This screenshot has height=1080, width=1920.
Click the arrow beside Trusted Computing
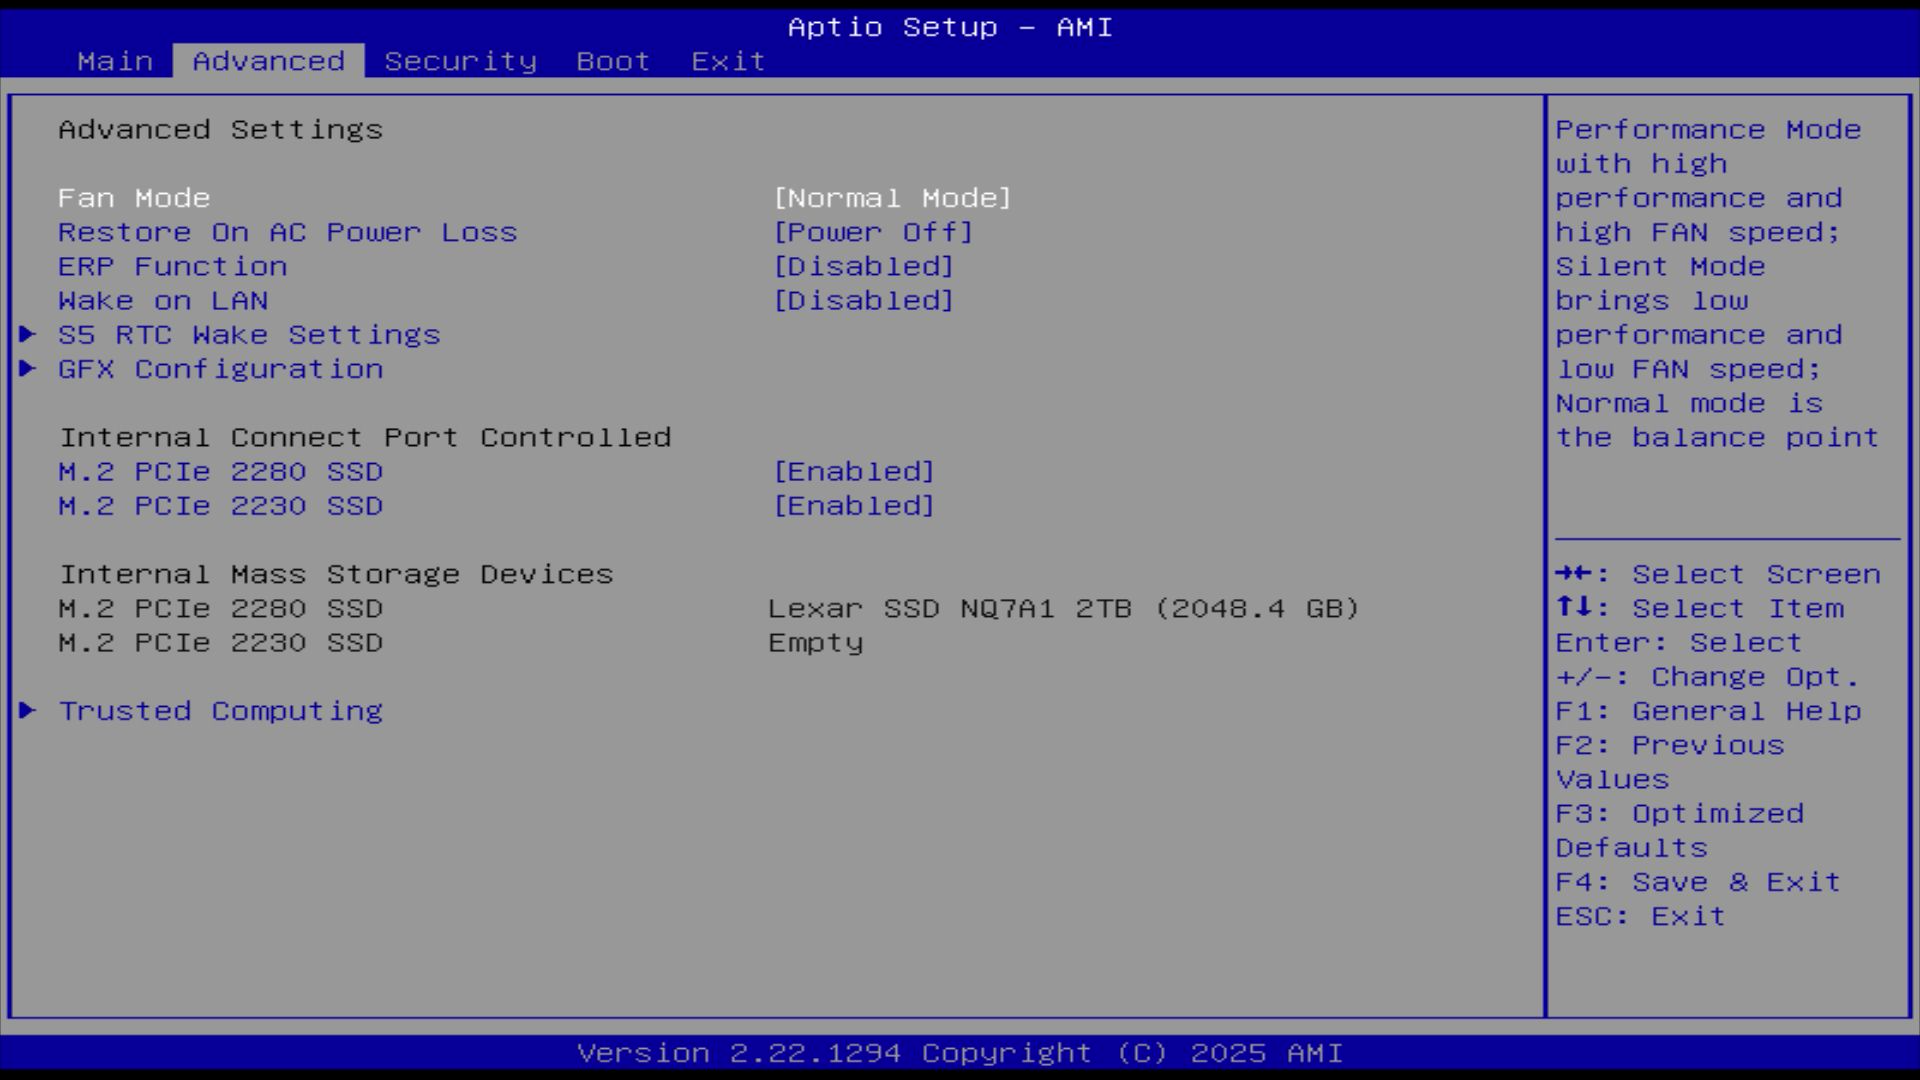28,710
